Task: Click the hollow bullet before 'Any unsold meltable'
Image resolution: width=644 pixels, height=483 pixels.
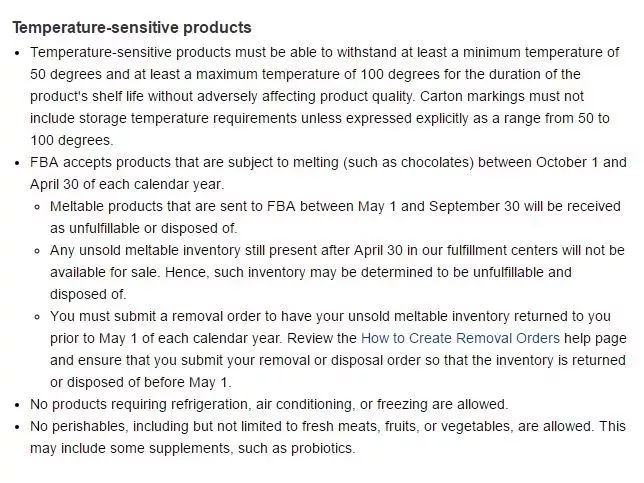Action: pyautogui.click(x=37, y=250)
